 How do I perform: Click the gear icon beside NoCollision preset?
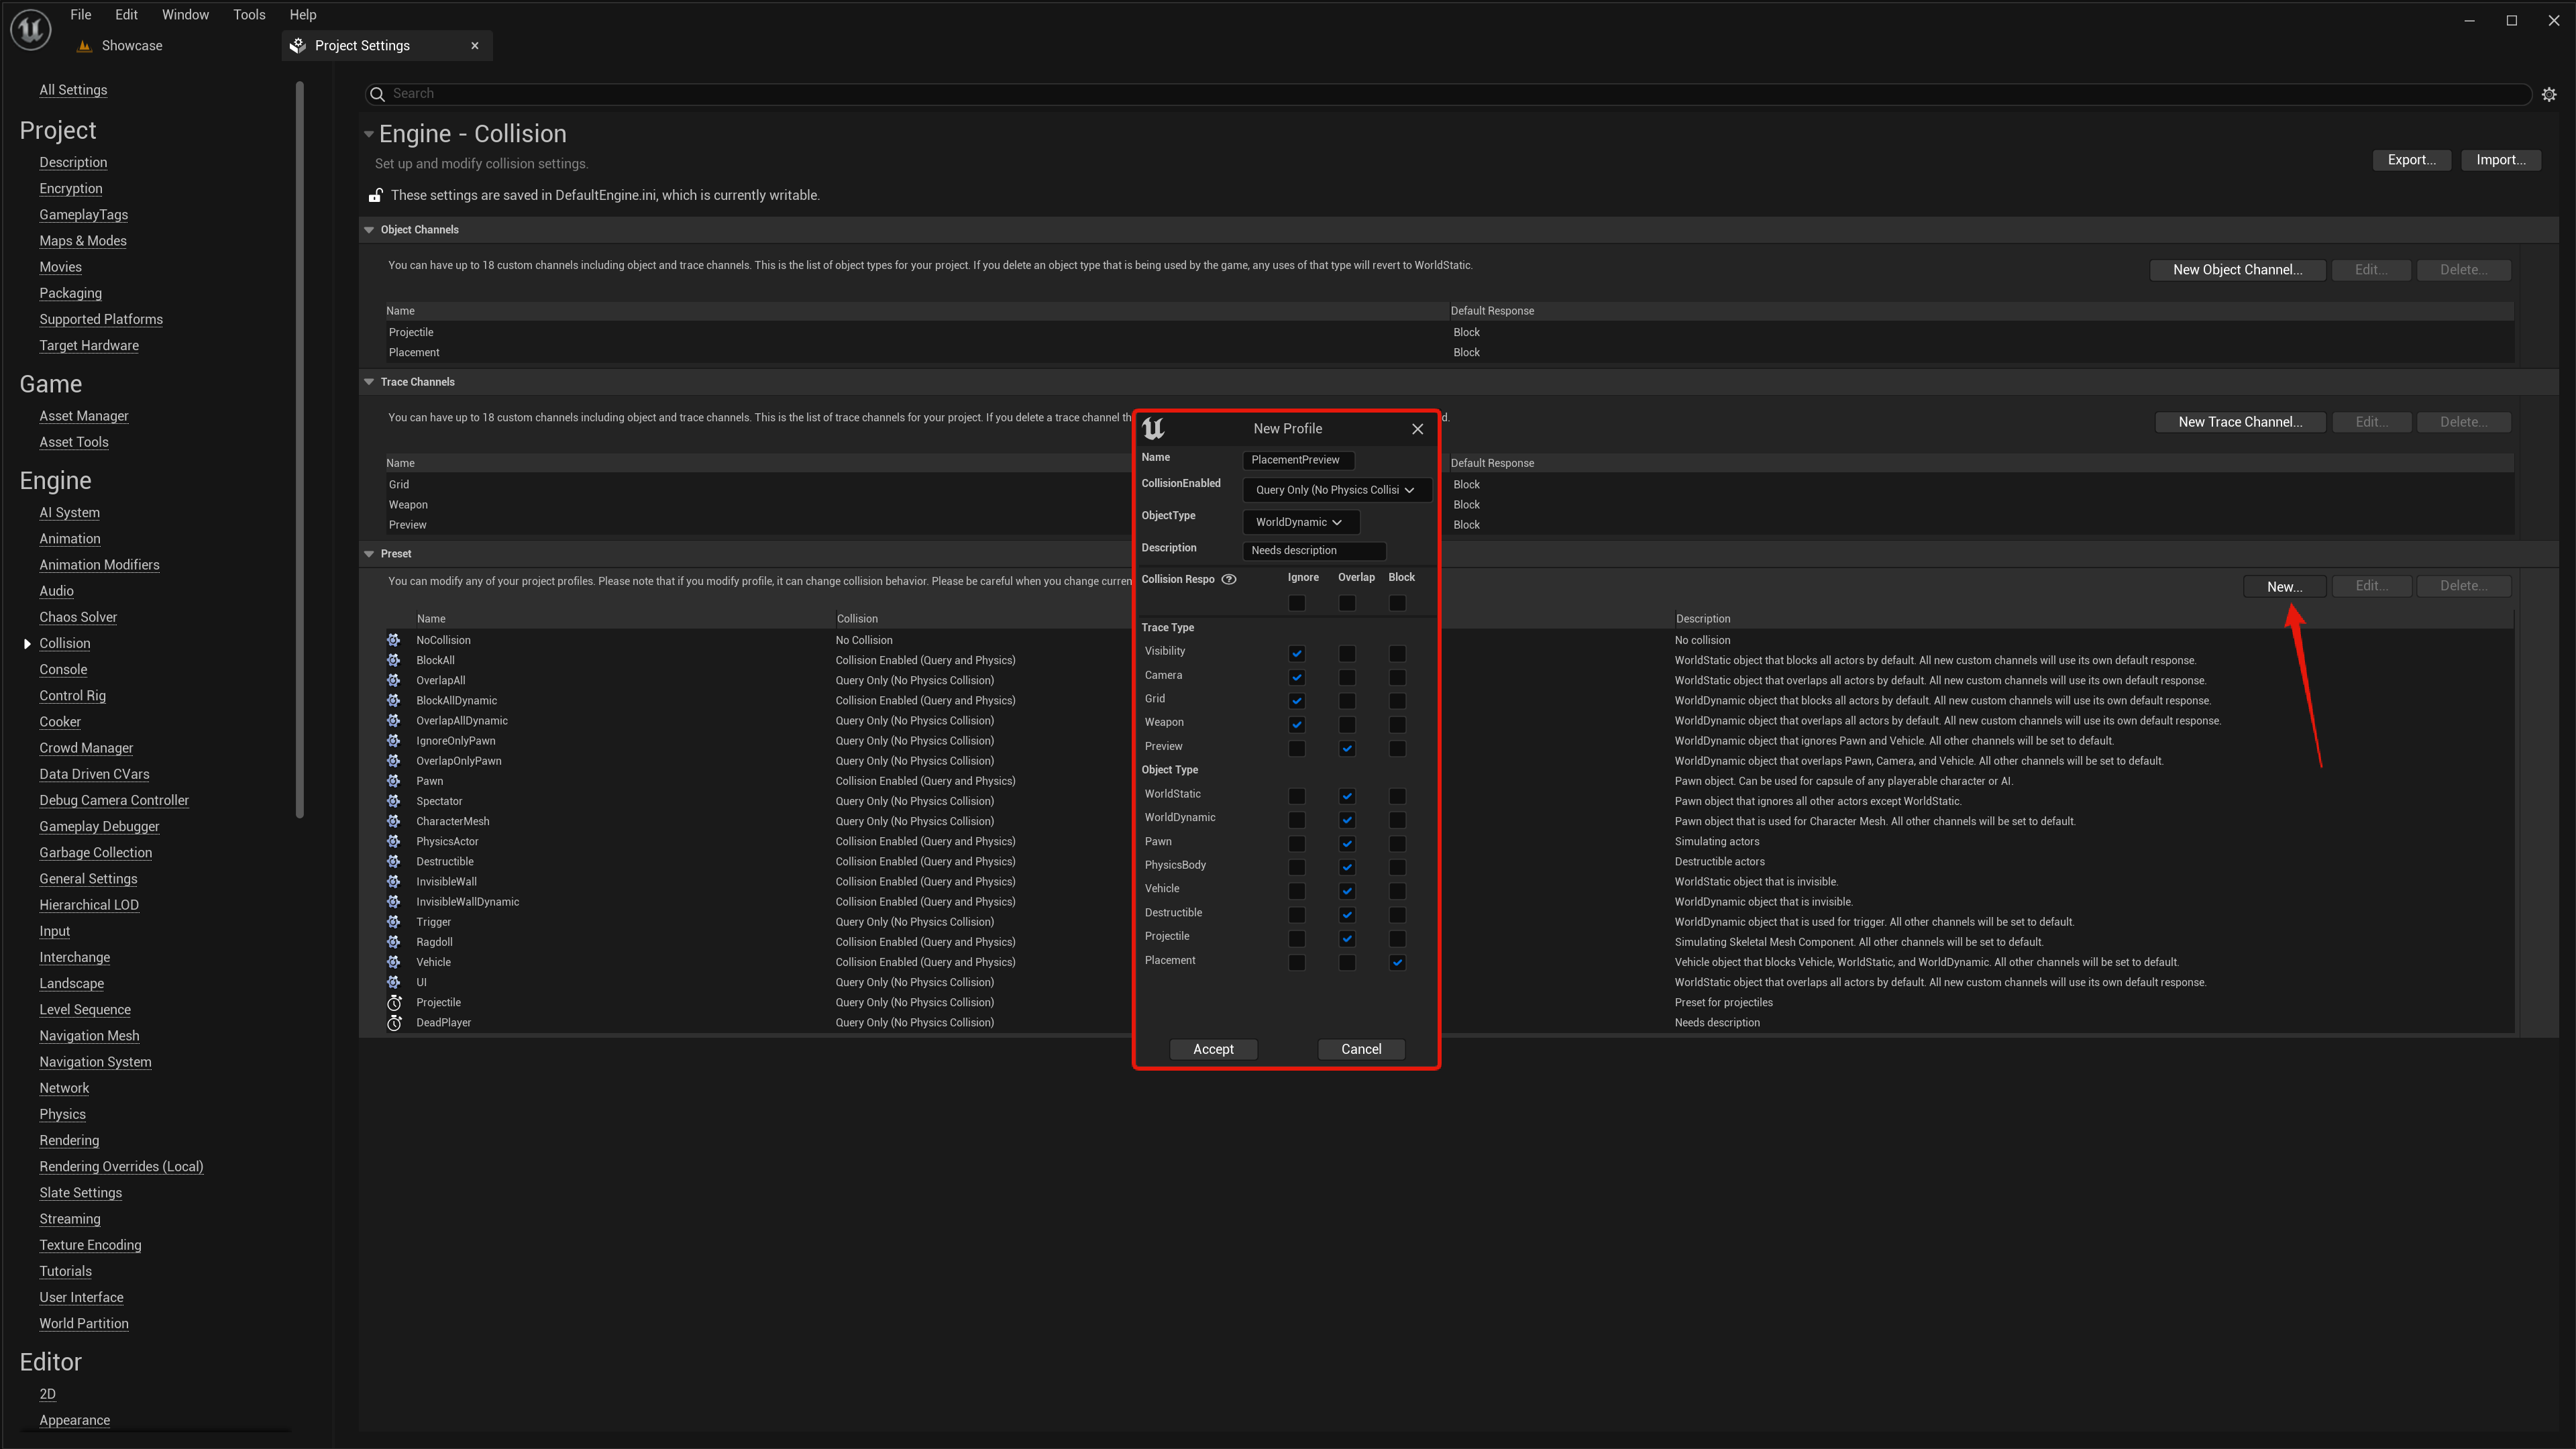pyautogui.click(x=394, y=640)
